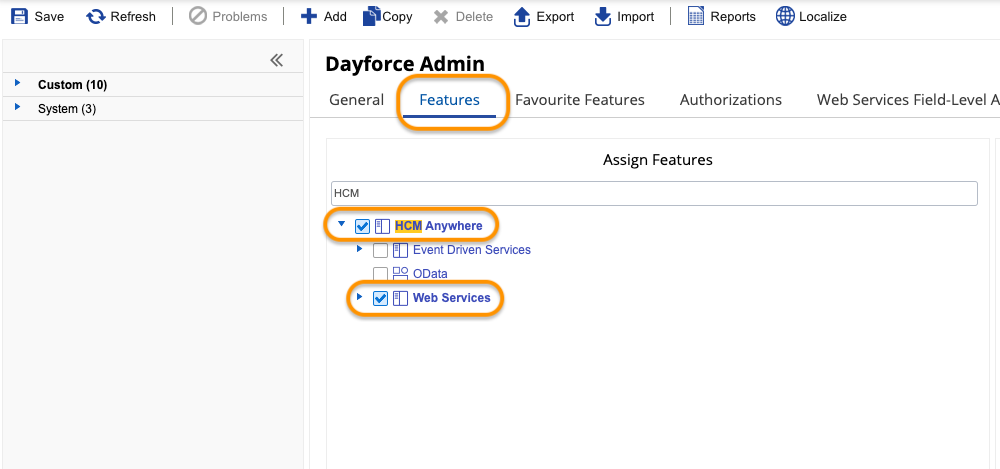Click the feature icon beside HCM Anywhere
This screenshot has width=1000, height=469.
pos(382,226)
